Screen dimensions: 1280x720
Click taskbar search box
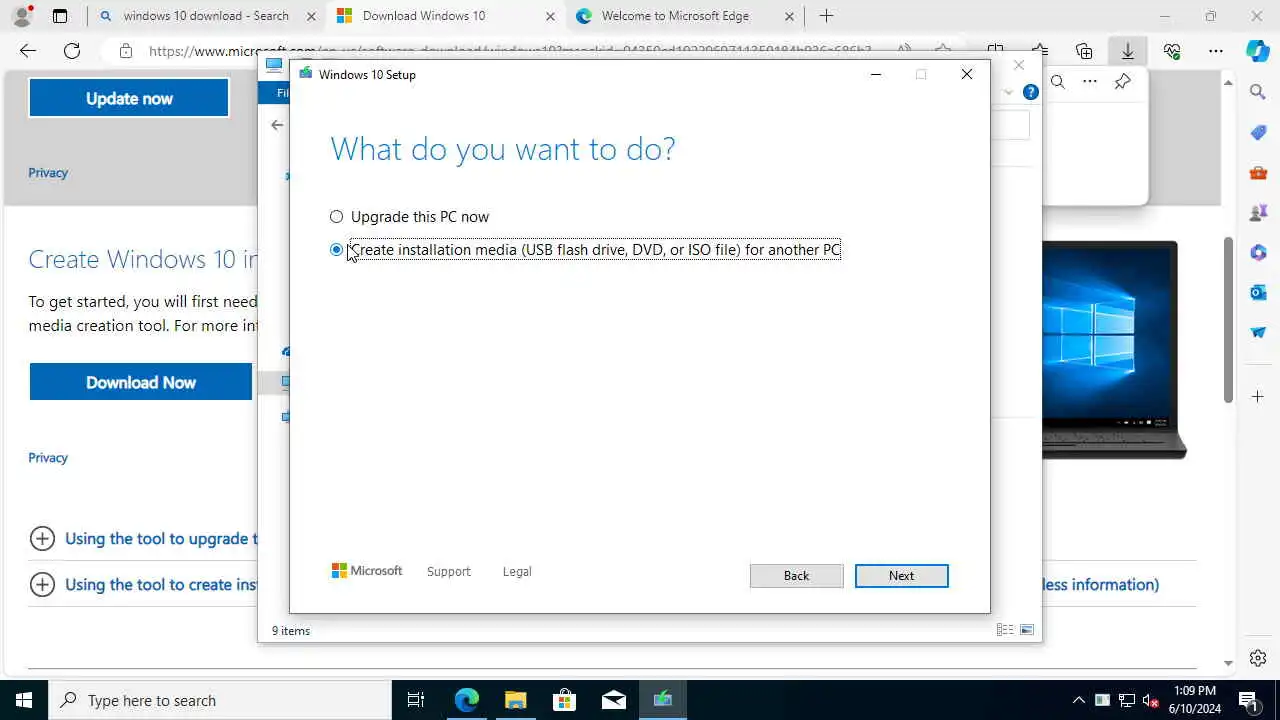[220, 700]
